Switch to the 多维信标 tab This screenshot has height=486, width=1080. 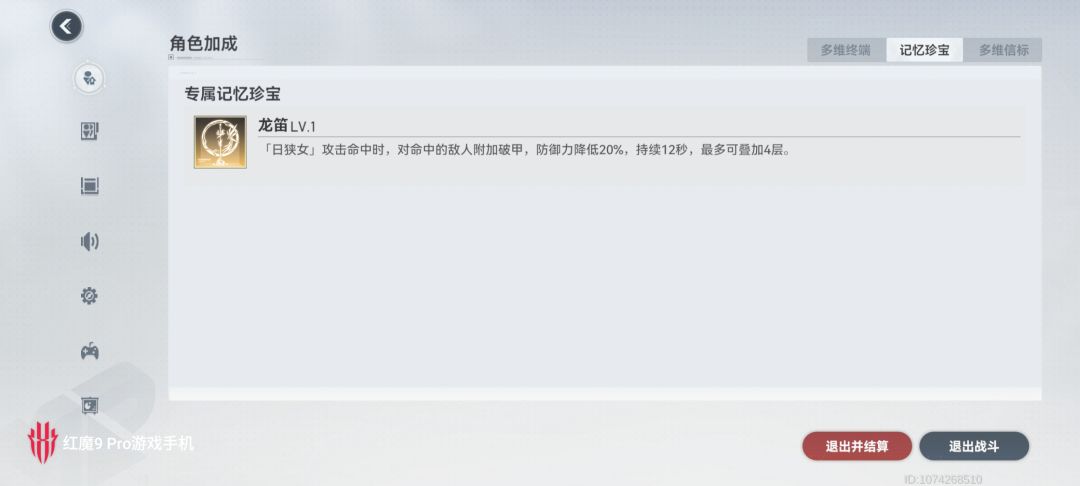click(1004, 50)
